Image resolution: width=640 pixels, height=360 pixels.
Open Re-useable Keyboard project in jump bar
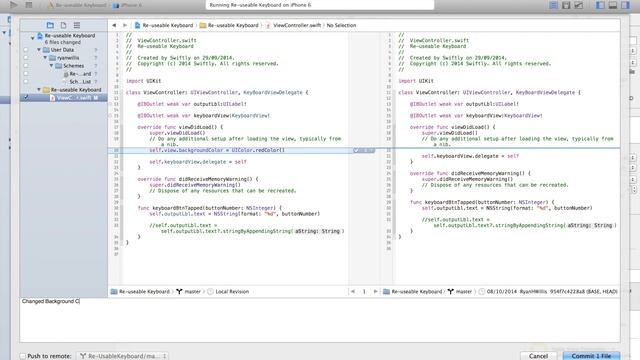tap(167, 25)
